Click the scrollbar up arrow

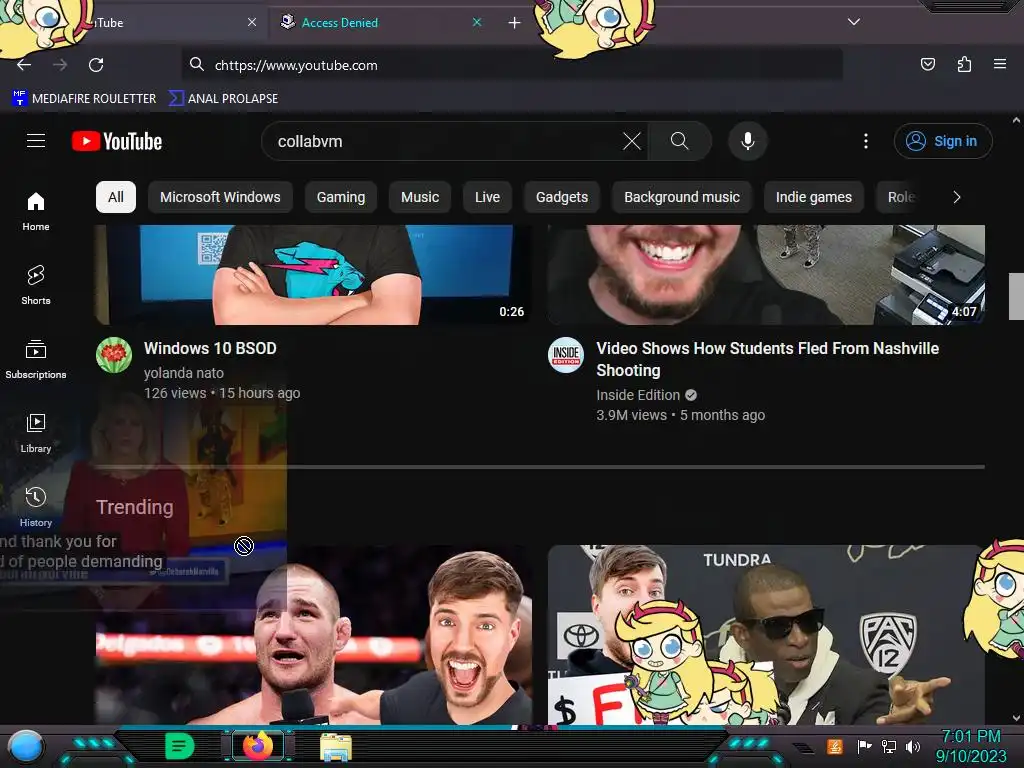click(1016, 120)
